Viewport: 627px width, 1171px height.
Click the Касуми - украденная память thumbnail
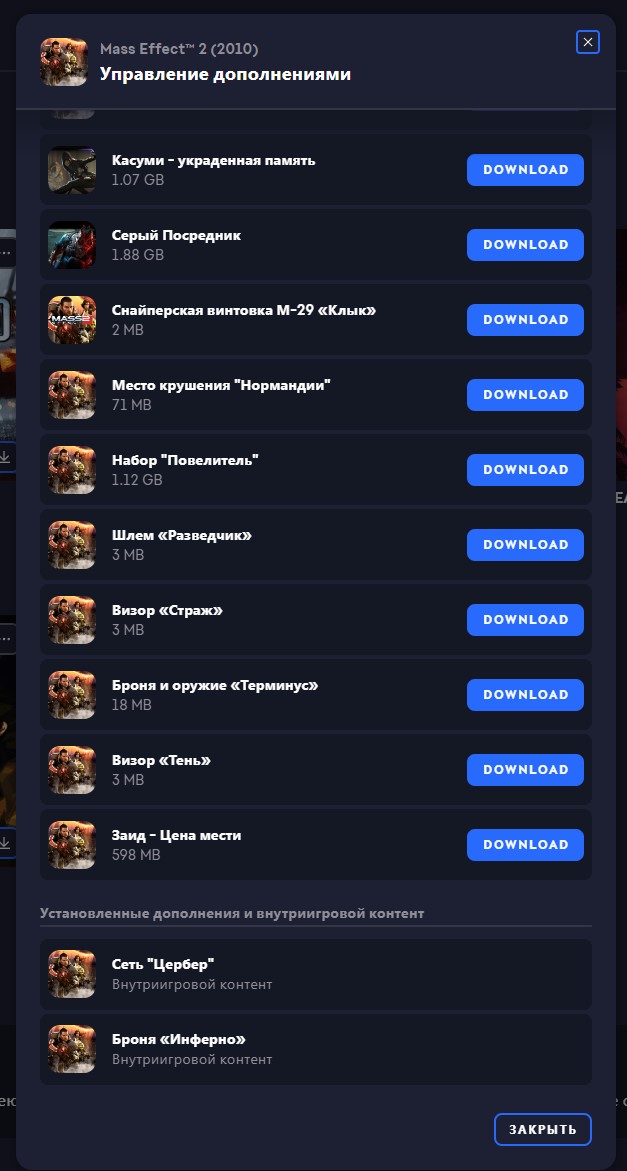click(72, 170)
